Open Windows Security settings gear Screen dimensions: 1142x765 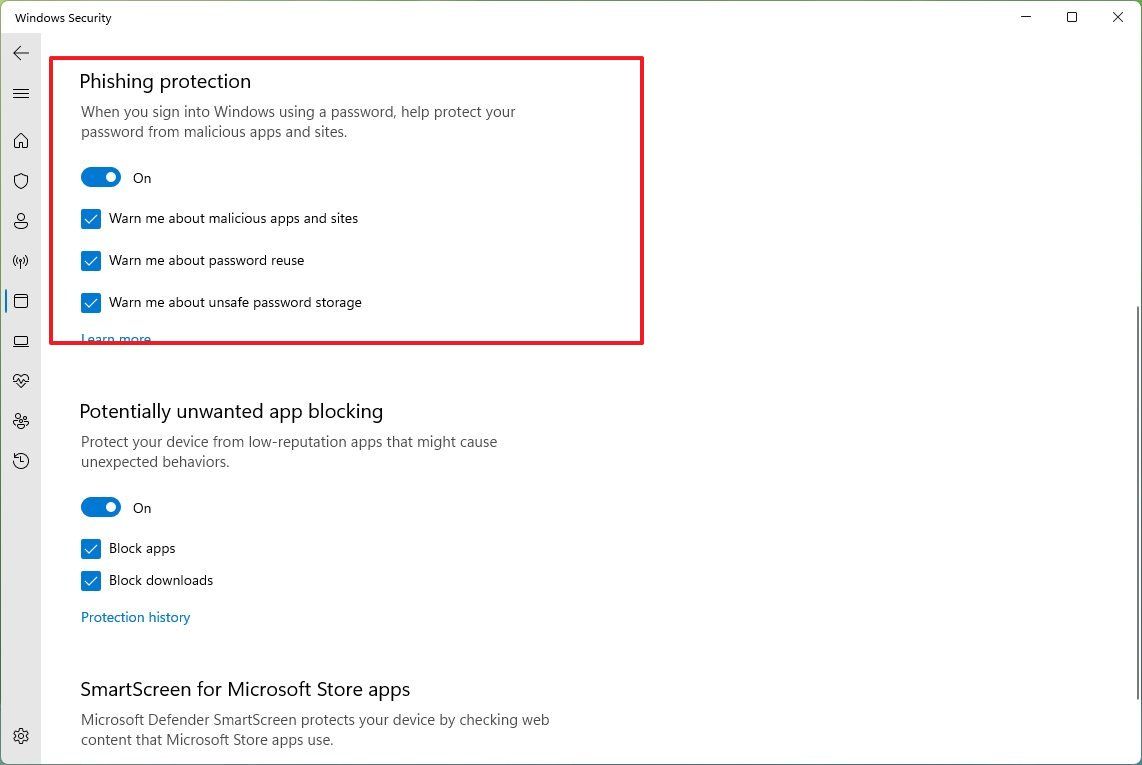[x=21, y=735]
